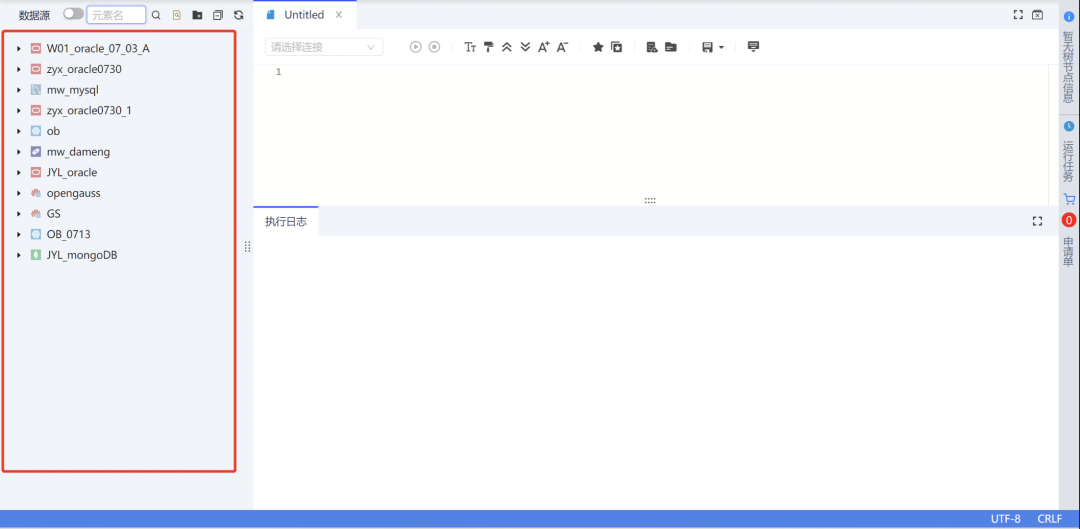Expand the mw_mysql tree node arrow
The height and width of the screenshot is (529, 1080).
(x=19, y=90)
